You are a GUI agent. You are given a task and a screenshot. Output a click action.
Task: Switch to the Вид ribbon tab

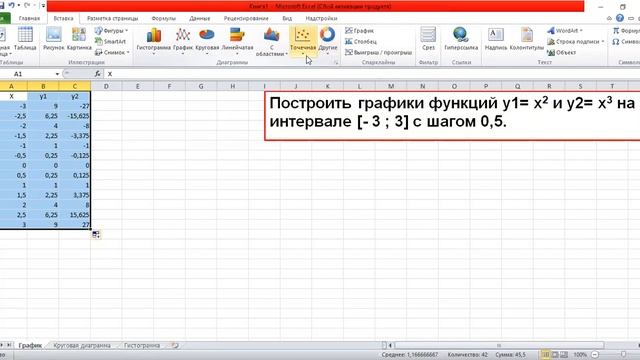point(287,18)
